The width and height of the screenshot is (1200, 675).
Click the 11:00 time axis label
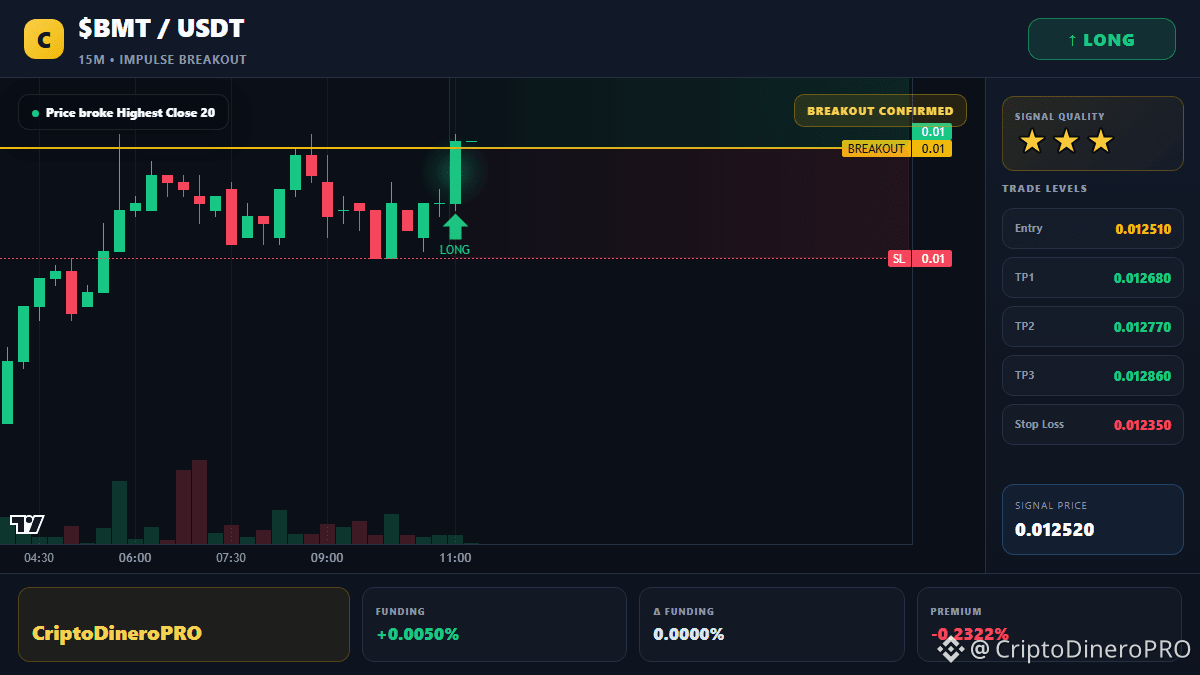click(455, 558)
